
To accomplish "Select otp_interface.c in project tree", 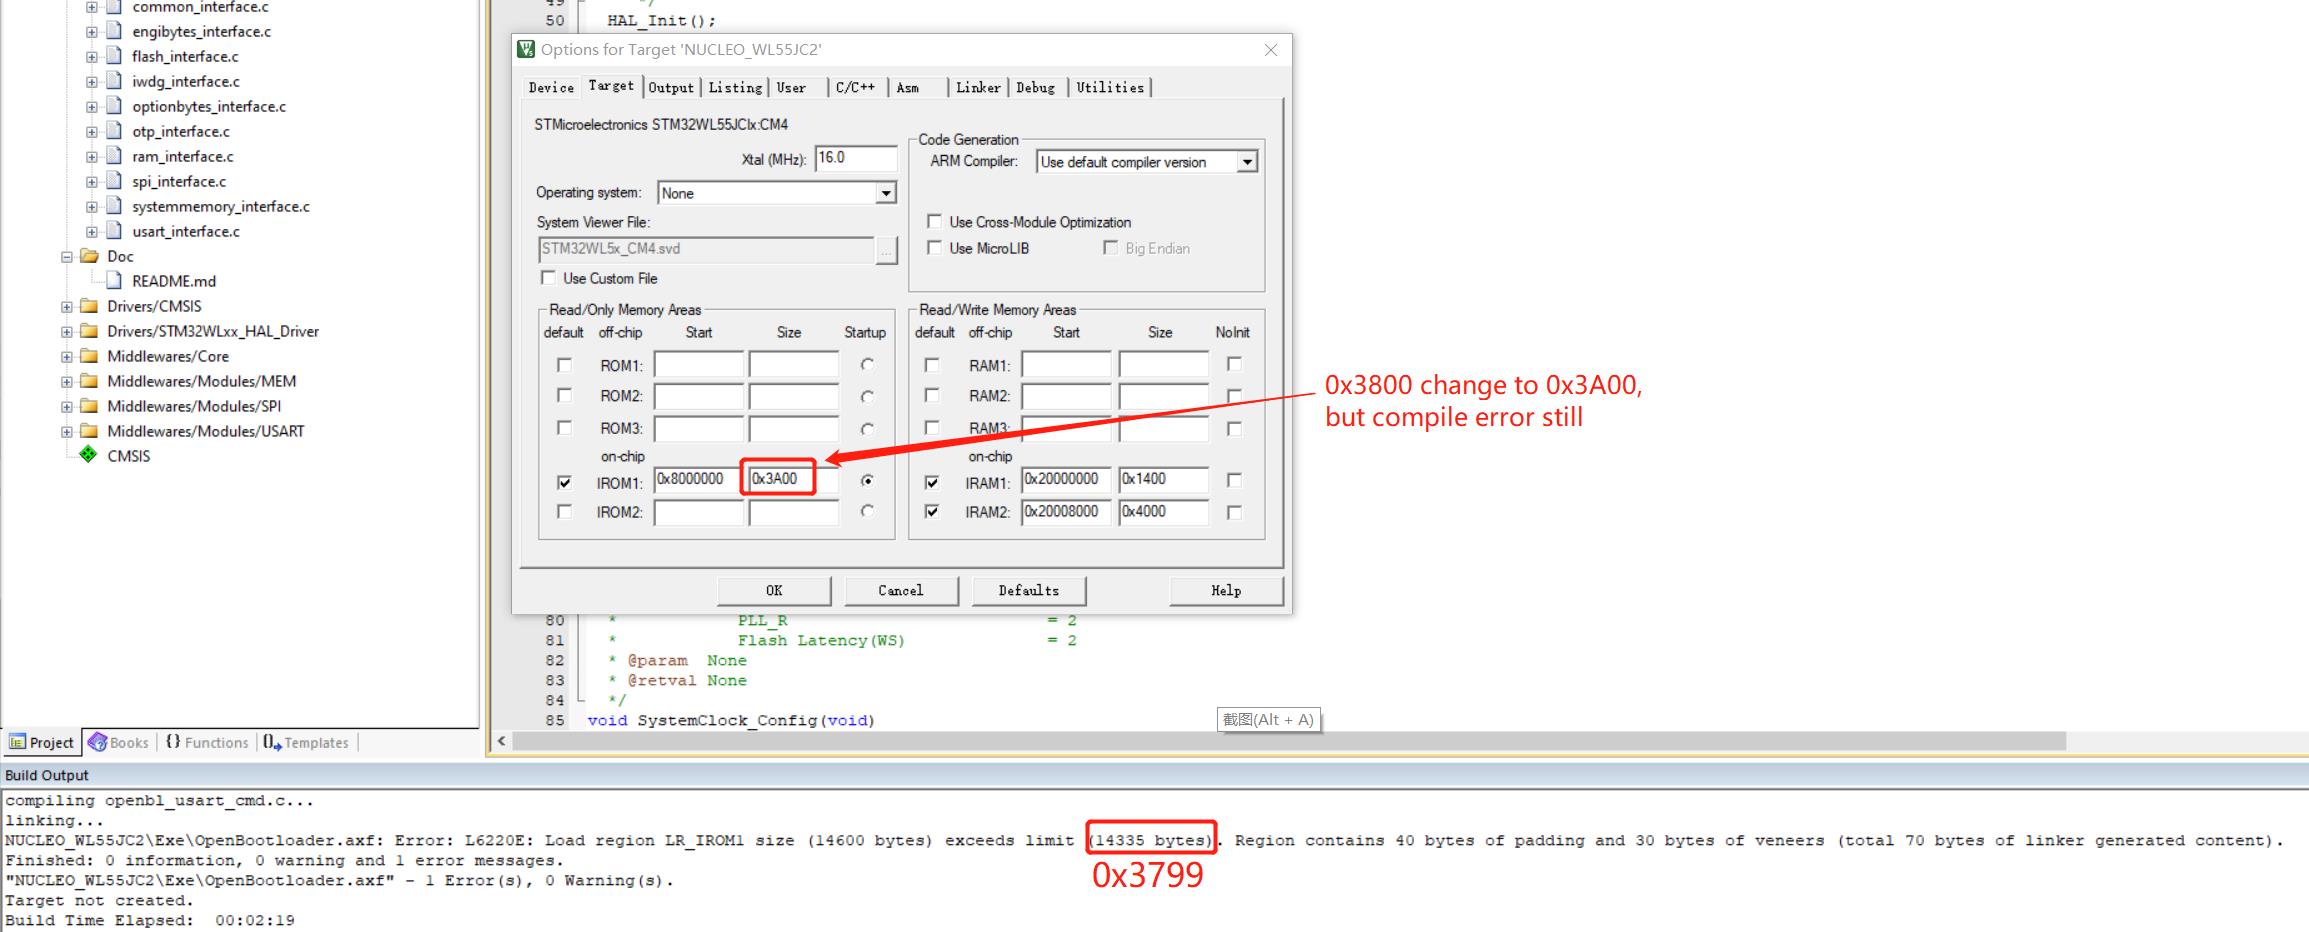I will point(181,131).
